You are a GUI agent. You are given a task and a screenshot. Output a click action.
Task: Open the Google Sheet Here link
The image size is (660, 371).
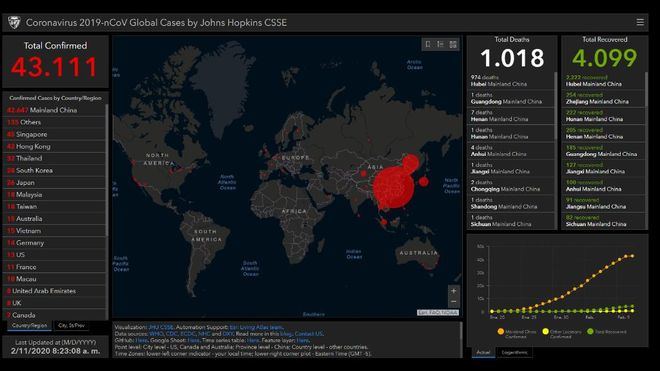(x=193, y=340)
